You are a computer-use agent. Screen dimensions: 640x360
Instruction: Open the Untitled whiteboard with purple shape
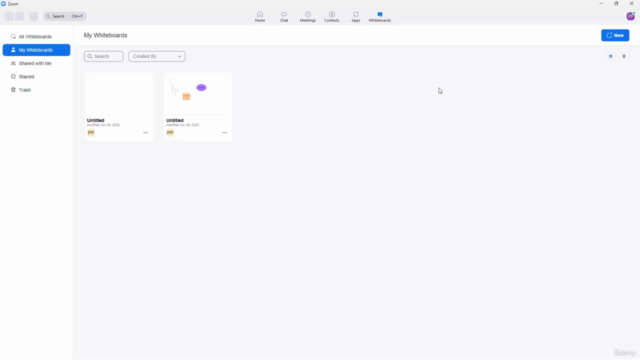(x=198, y=94)
